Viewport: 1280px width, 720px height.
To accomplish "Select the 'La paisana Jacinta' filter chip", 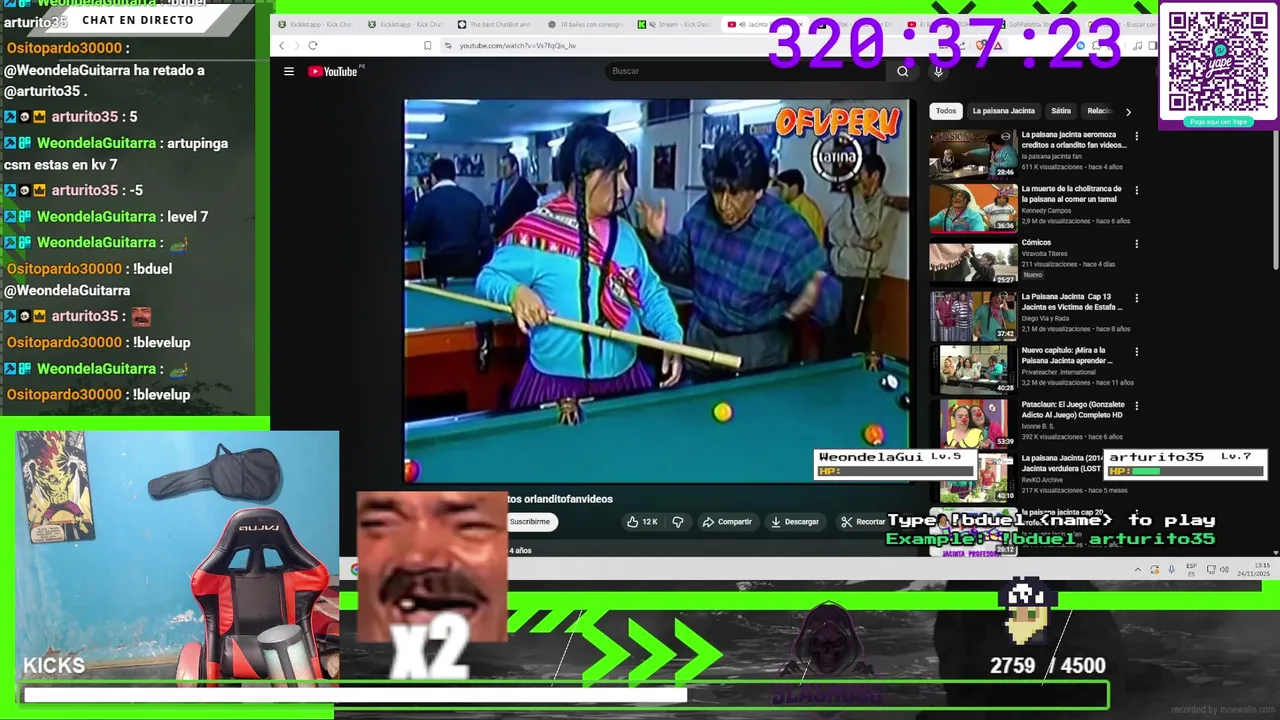I will pos(1003,111).
